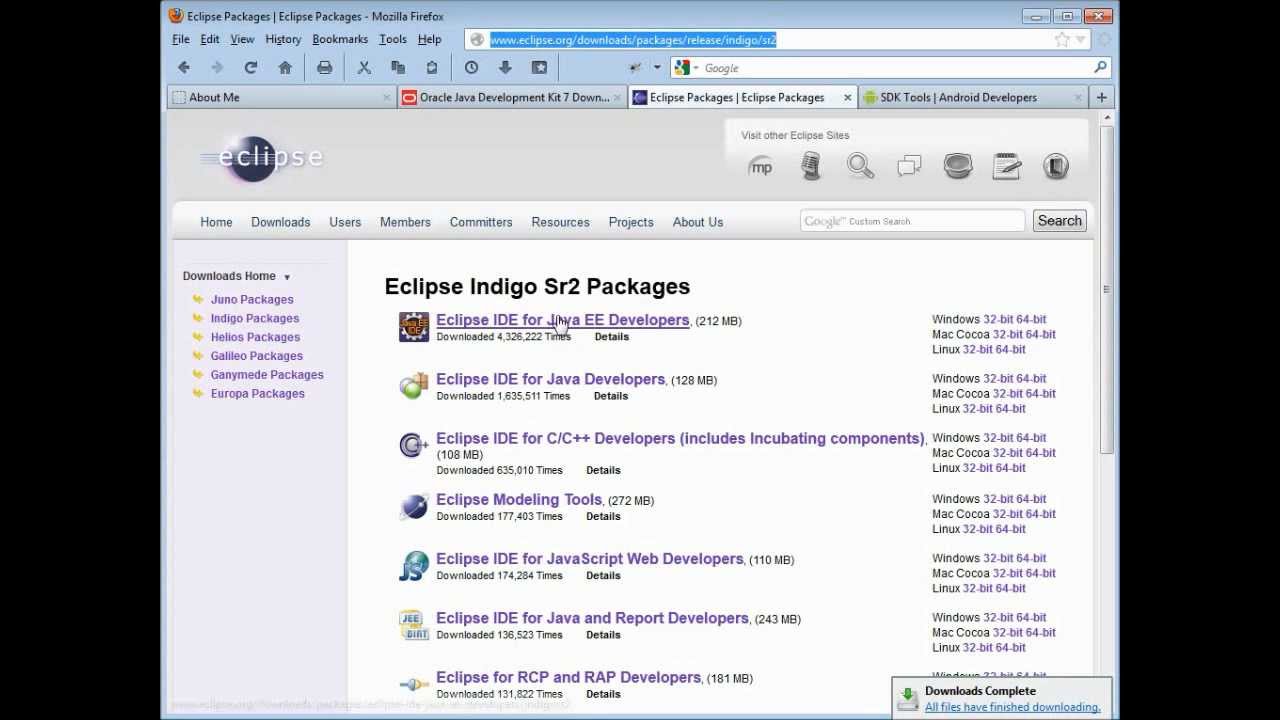Click the URL in the address bar
This screenshot has height=720, width=1280.
(x=633, y=40)
